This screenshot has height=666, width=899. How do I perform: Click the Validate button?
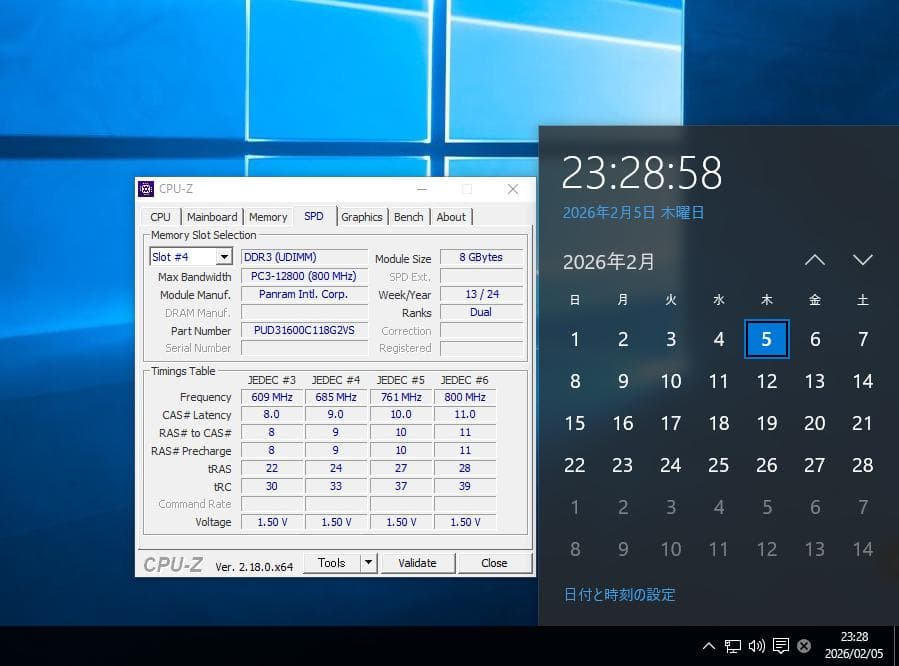point(418,563)
